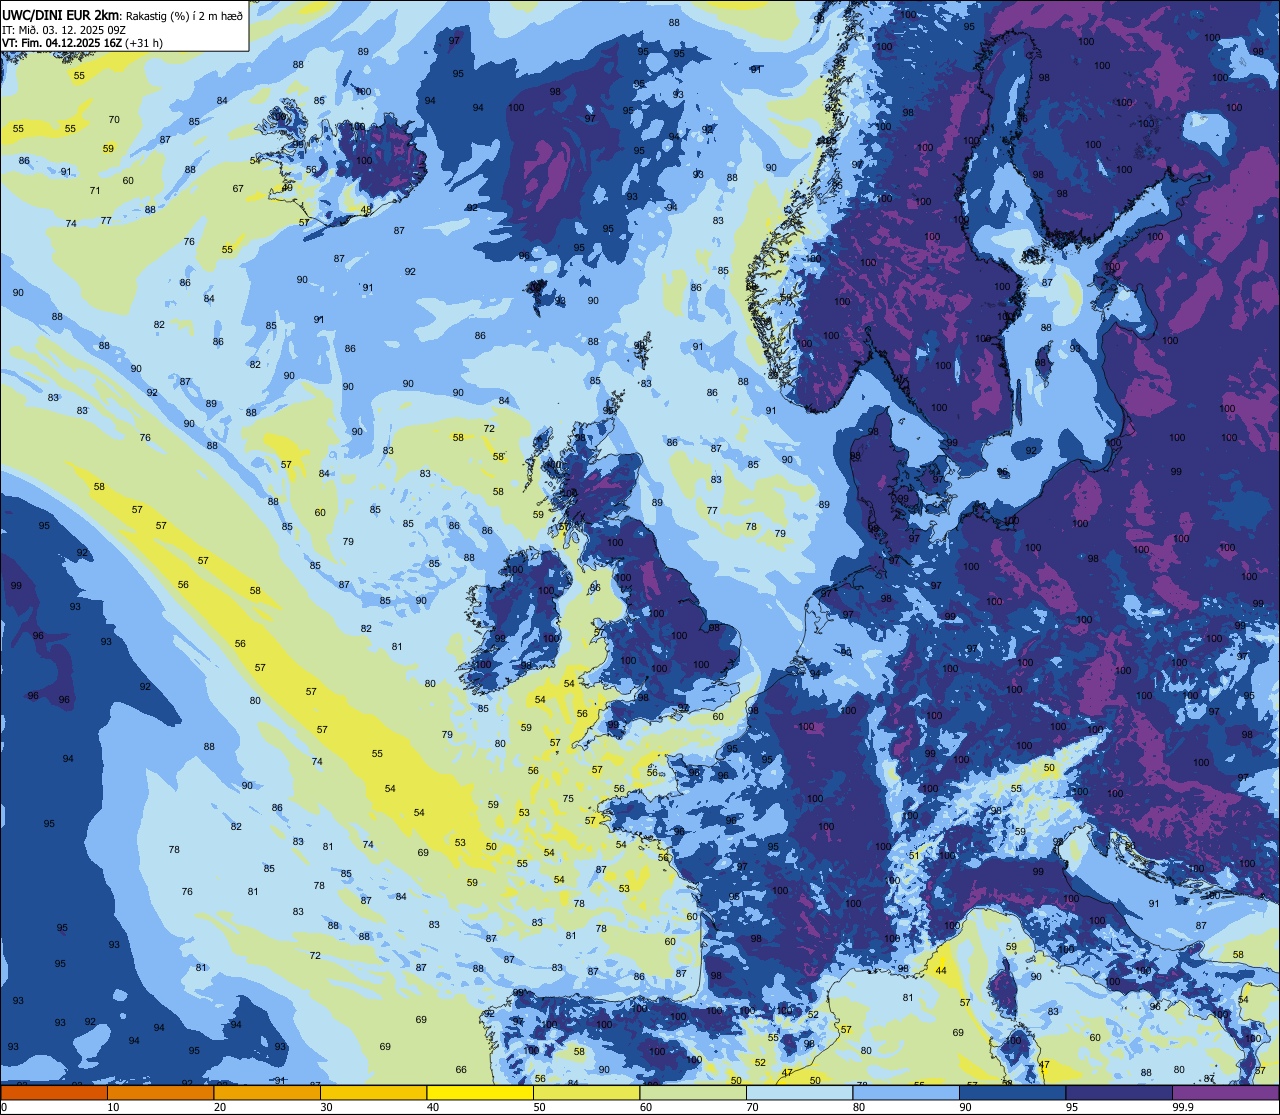Pick the 30–40 legend color segment
The height and width of the screenshot is (1115, 1280).
(x=373, y=1093)
